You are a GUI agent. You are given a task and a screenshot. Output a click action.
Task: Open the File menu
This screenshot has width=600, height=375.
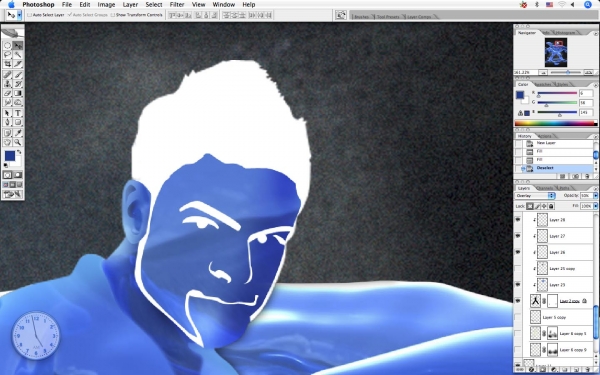(67, 5)
